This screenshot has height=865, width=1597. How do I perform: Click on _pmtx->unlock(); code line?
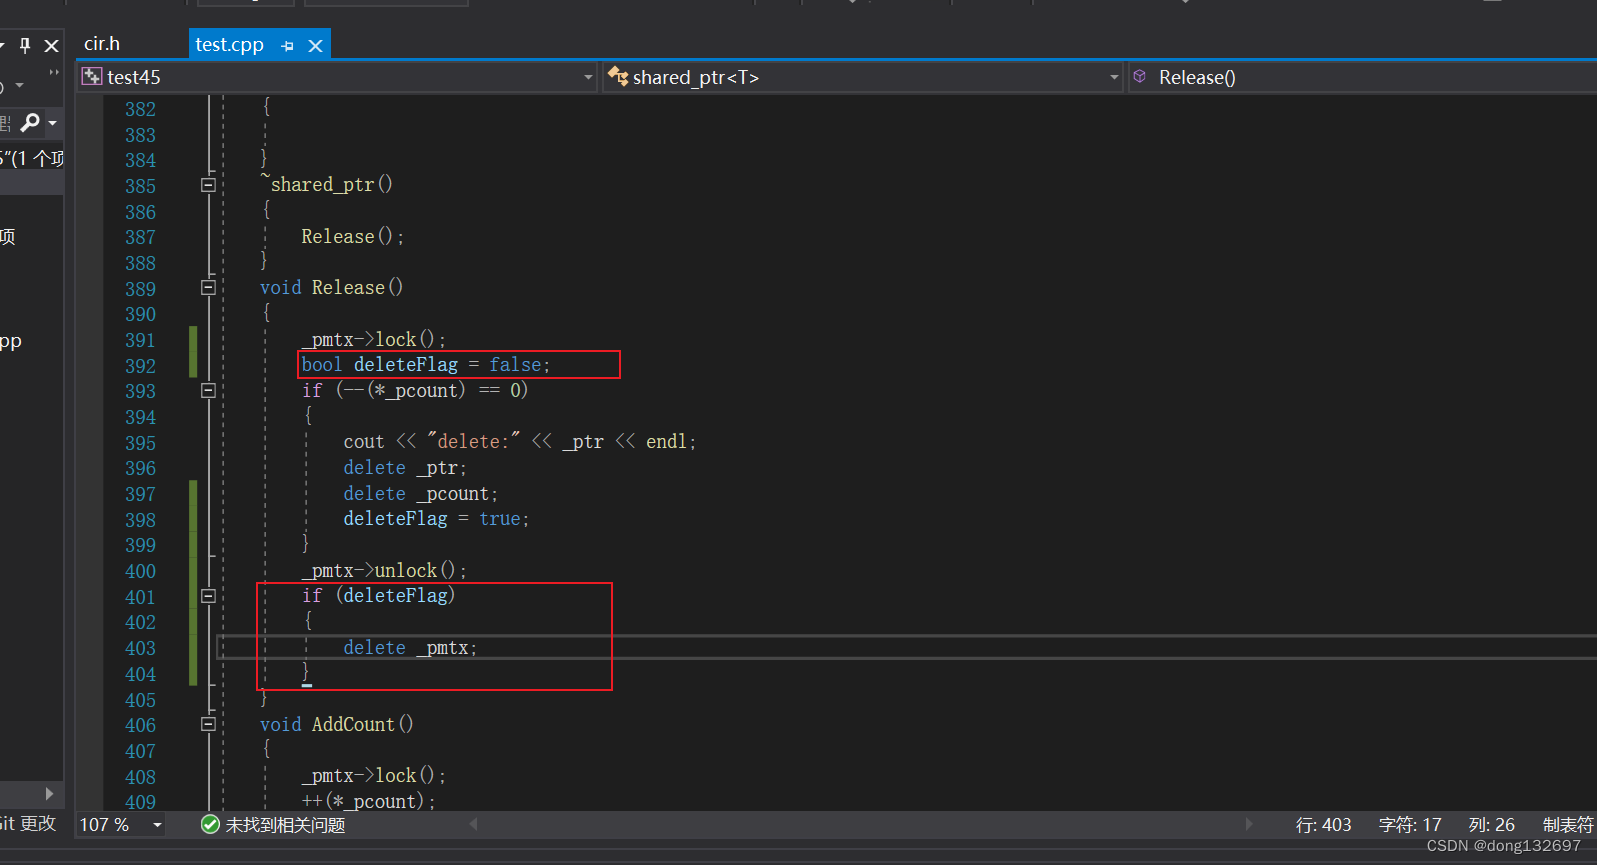384,570
